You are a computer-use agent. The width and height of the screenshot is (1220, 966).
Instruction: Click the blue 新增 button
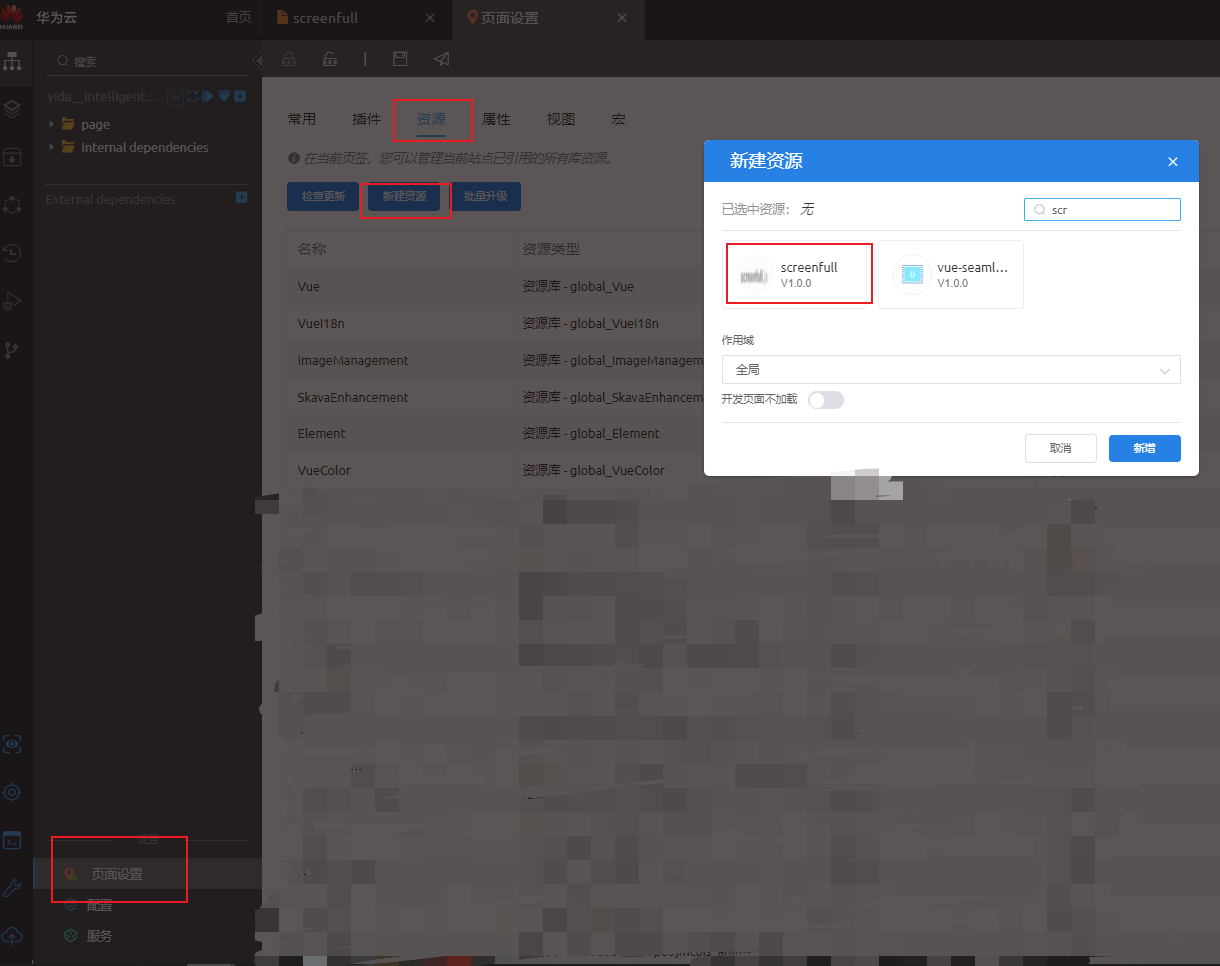click(1145, 448)
